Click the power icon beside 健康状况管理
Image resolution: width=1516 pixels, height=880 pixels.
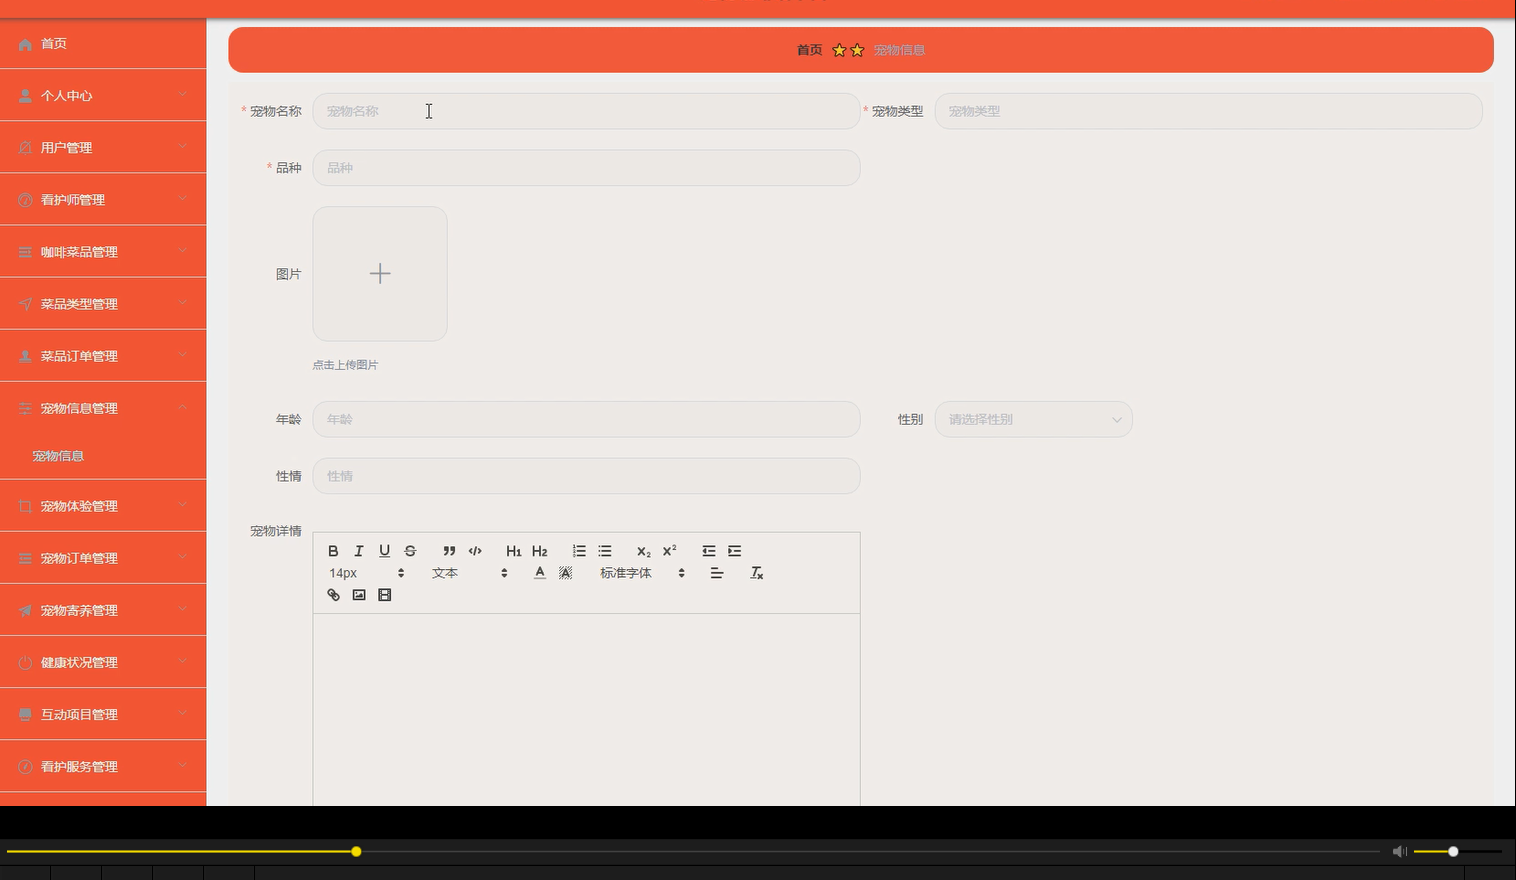click(x=25, y=662)
